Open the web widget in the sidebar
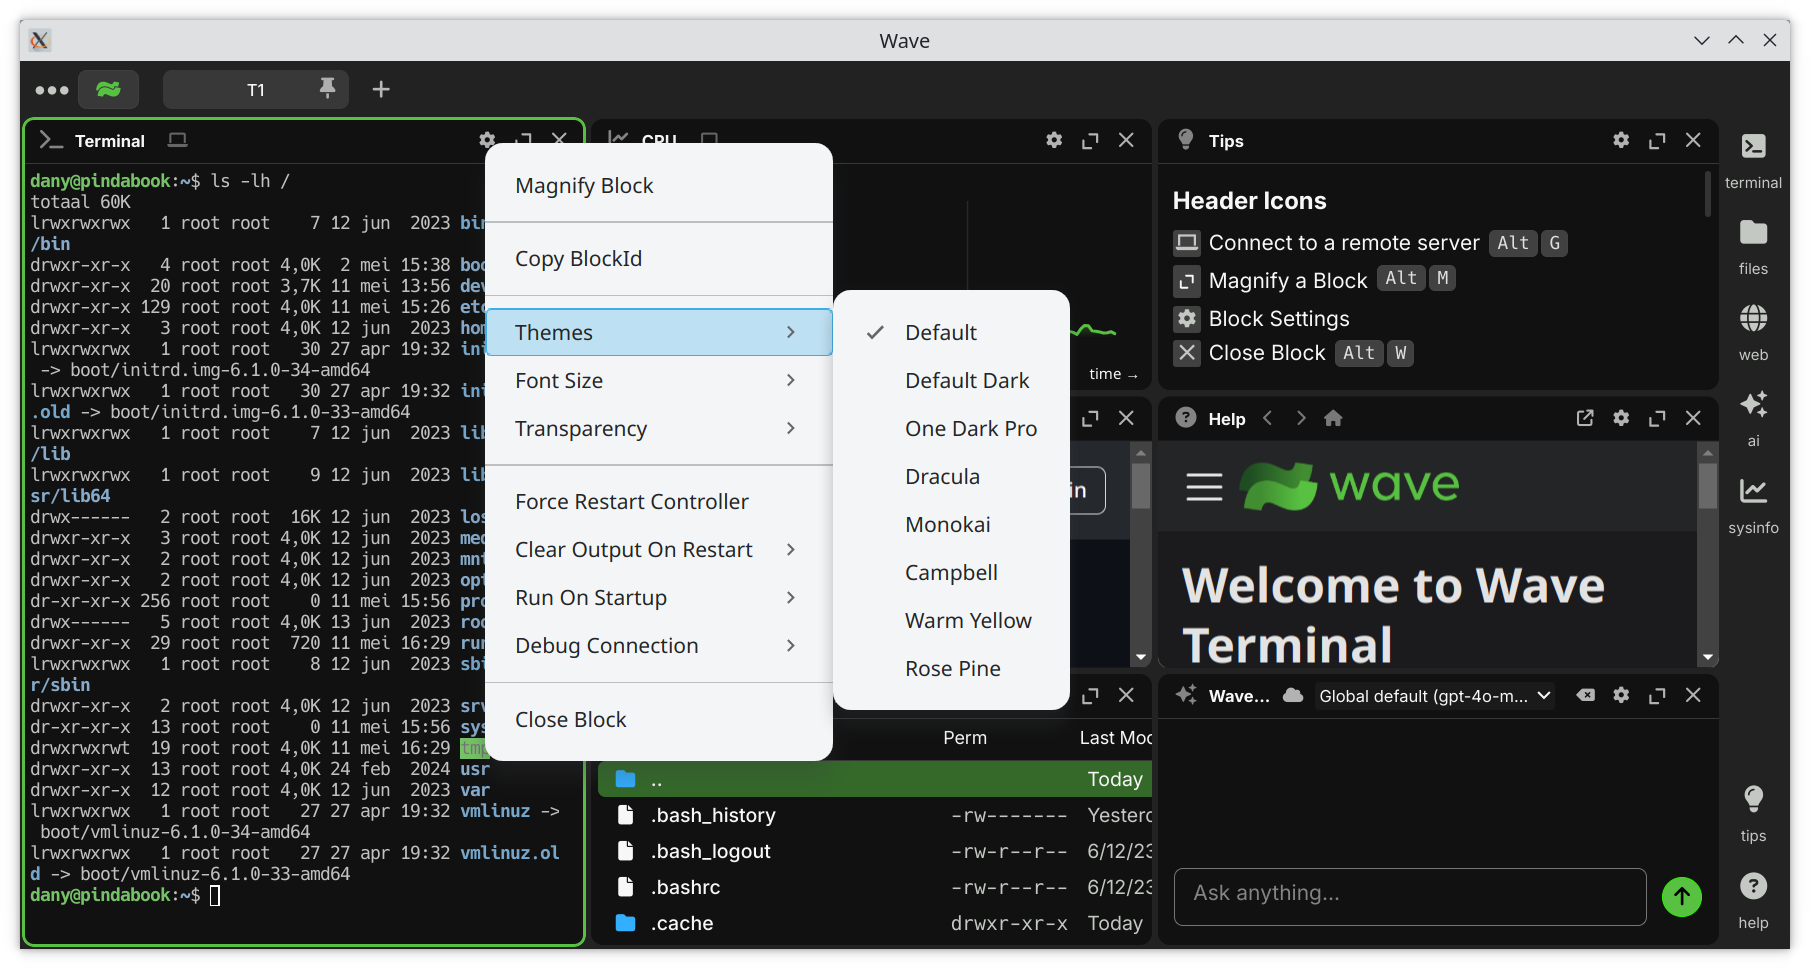Image resolution: width=1810 pixels, height=969 pixels. click(x=1753, y=333)
